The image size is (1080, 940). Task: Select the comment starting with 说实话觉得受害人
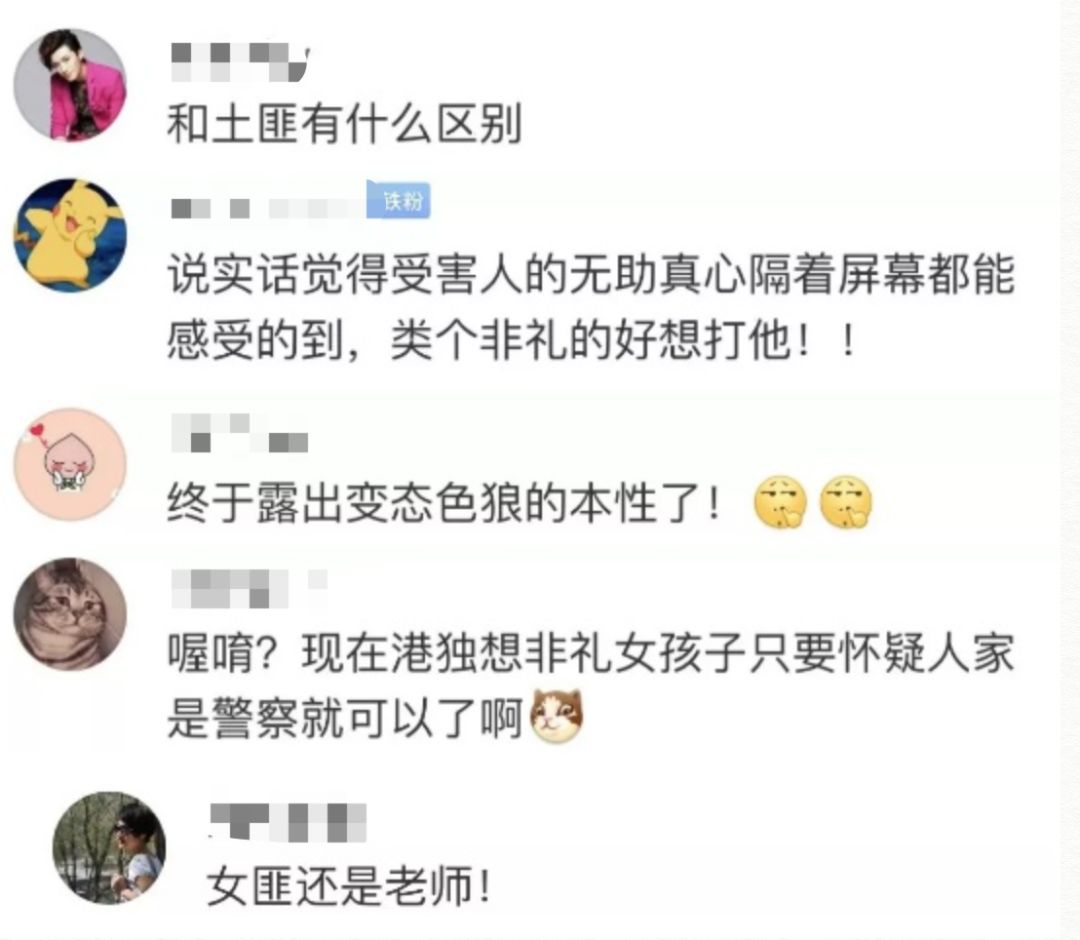click(x=591, y=307)
